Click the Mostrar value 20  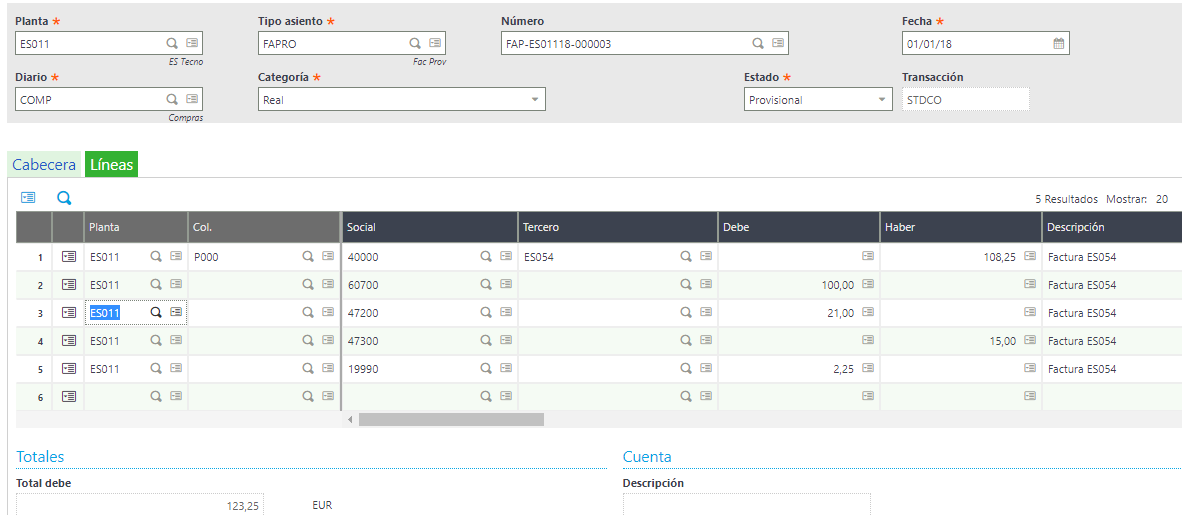[x=1162, y=199]
